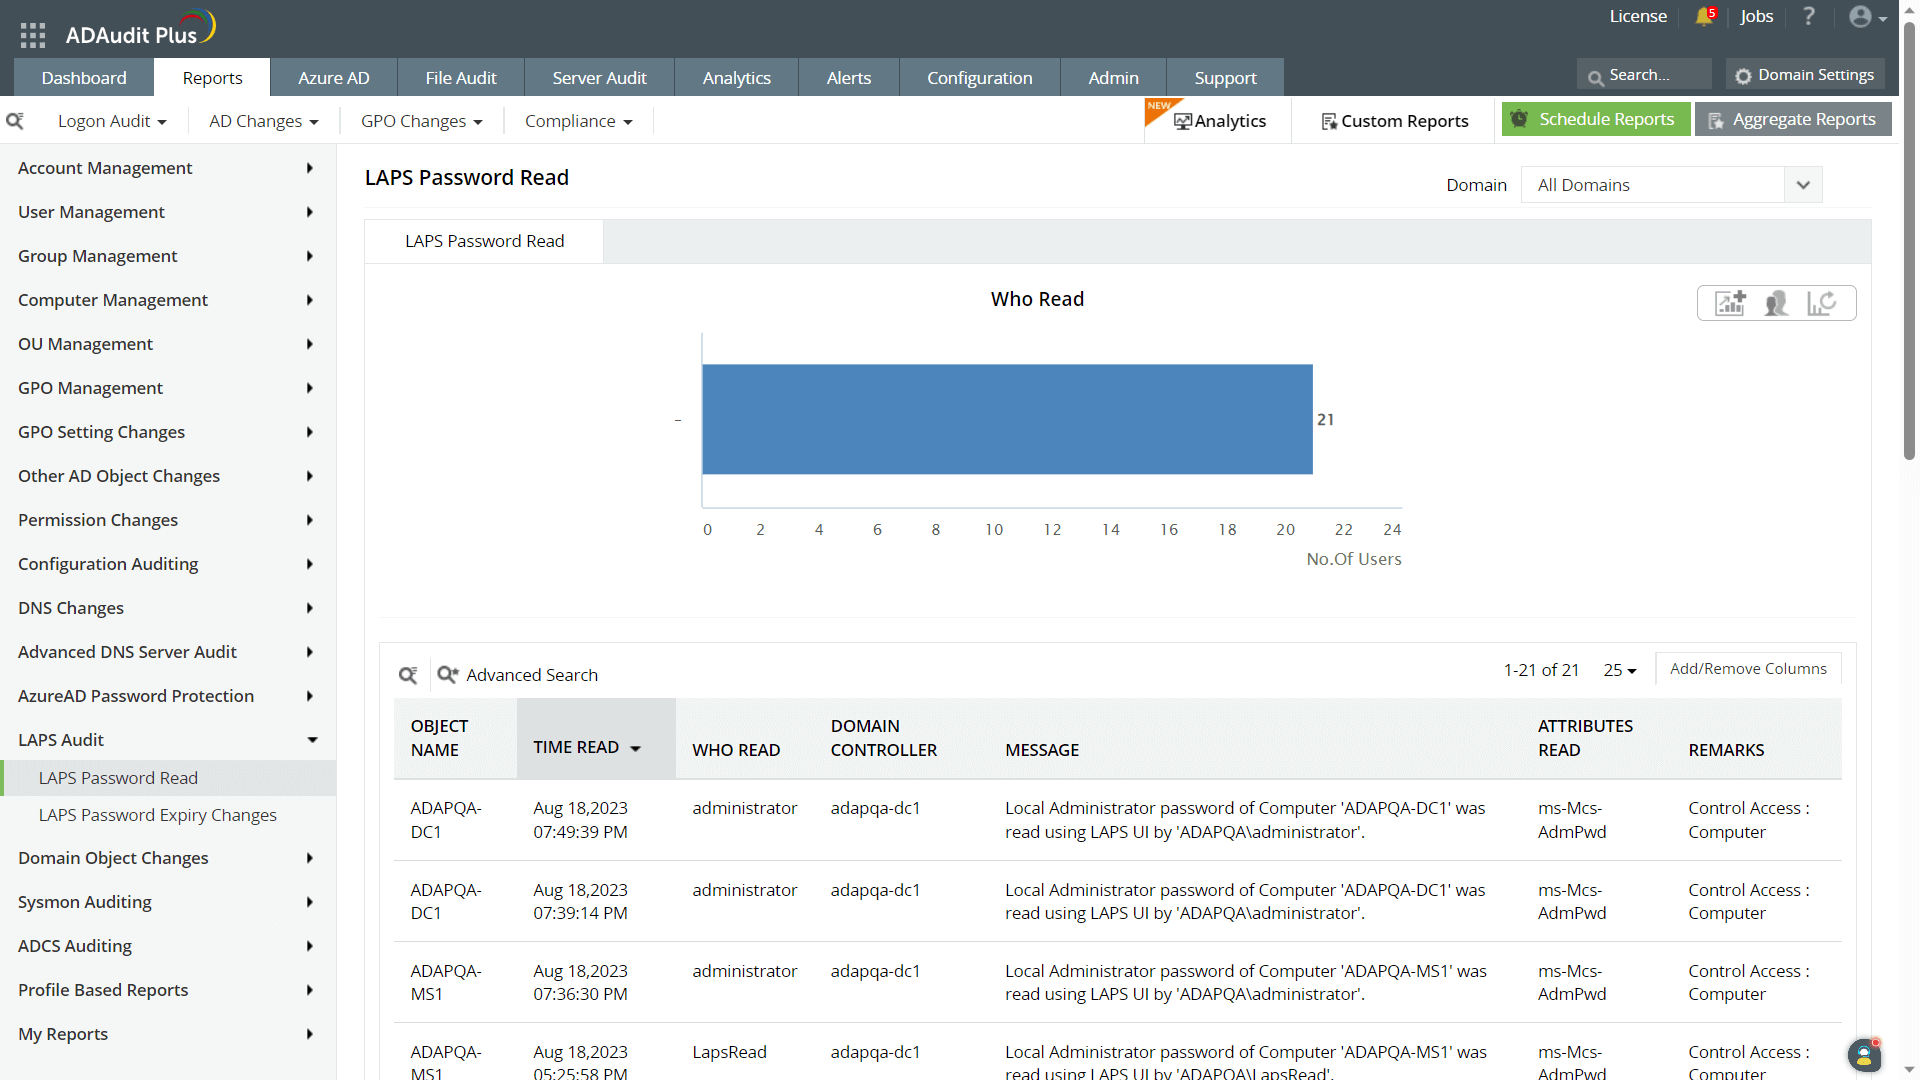Screen dimensions: 1920x1080
Task: Click the help question mark icon
Action: [1809, 16]
